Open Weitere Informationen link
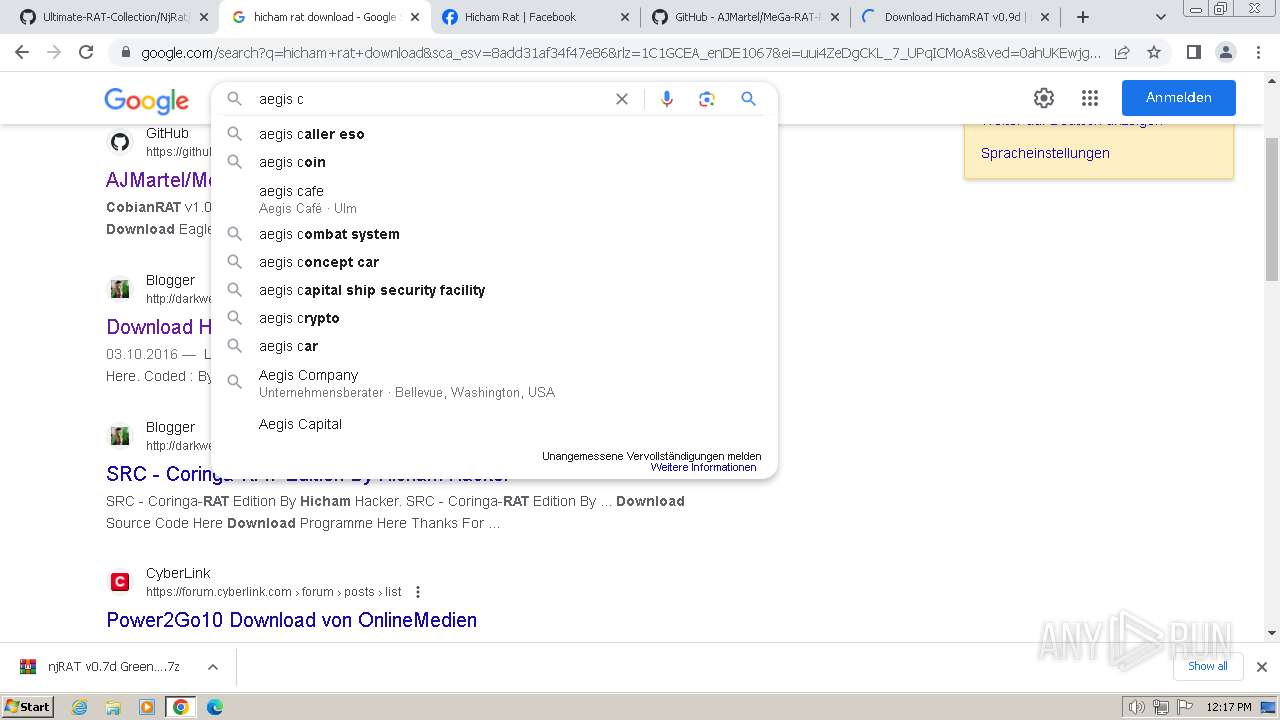 703,467
